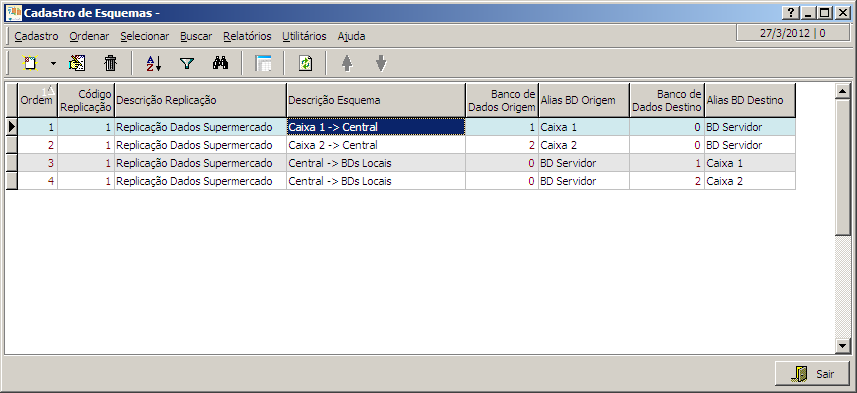Click the Alias BD Destino column header

coord(750,100)
